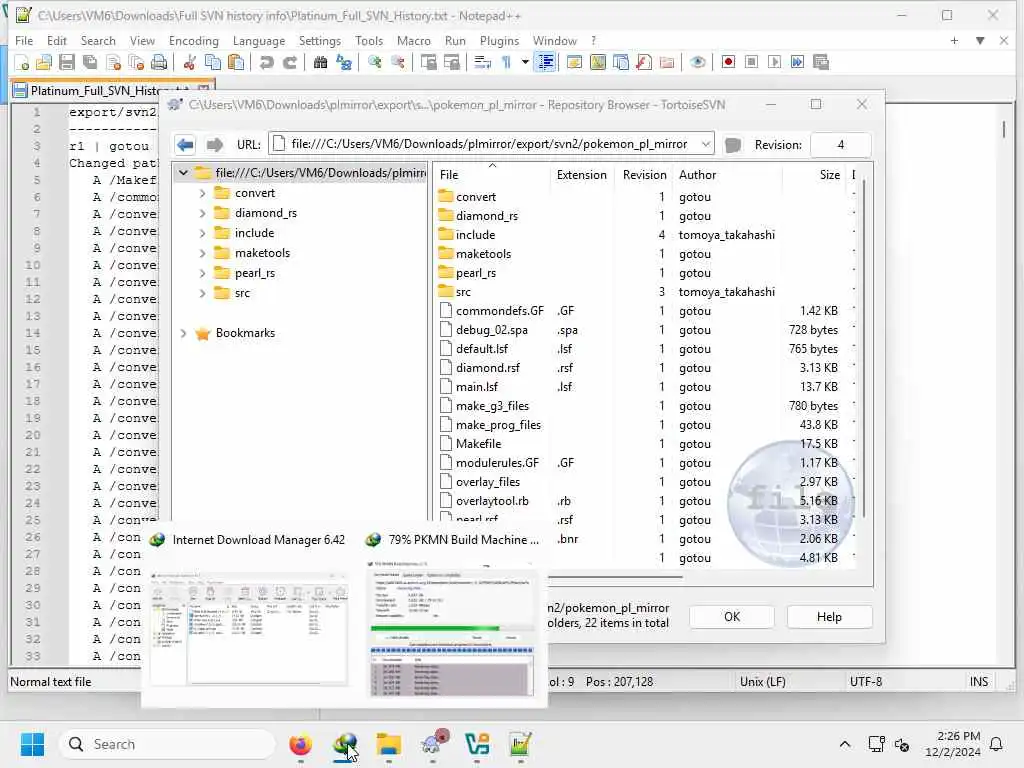Image resolution: width=1024 pixels, height=768 pixels.
Task: Open the URL combo box dropdown arrow
Action: [705, 144]
